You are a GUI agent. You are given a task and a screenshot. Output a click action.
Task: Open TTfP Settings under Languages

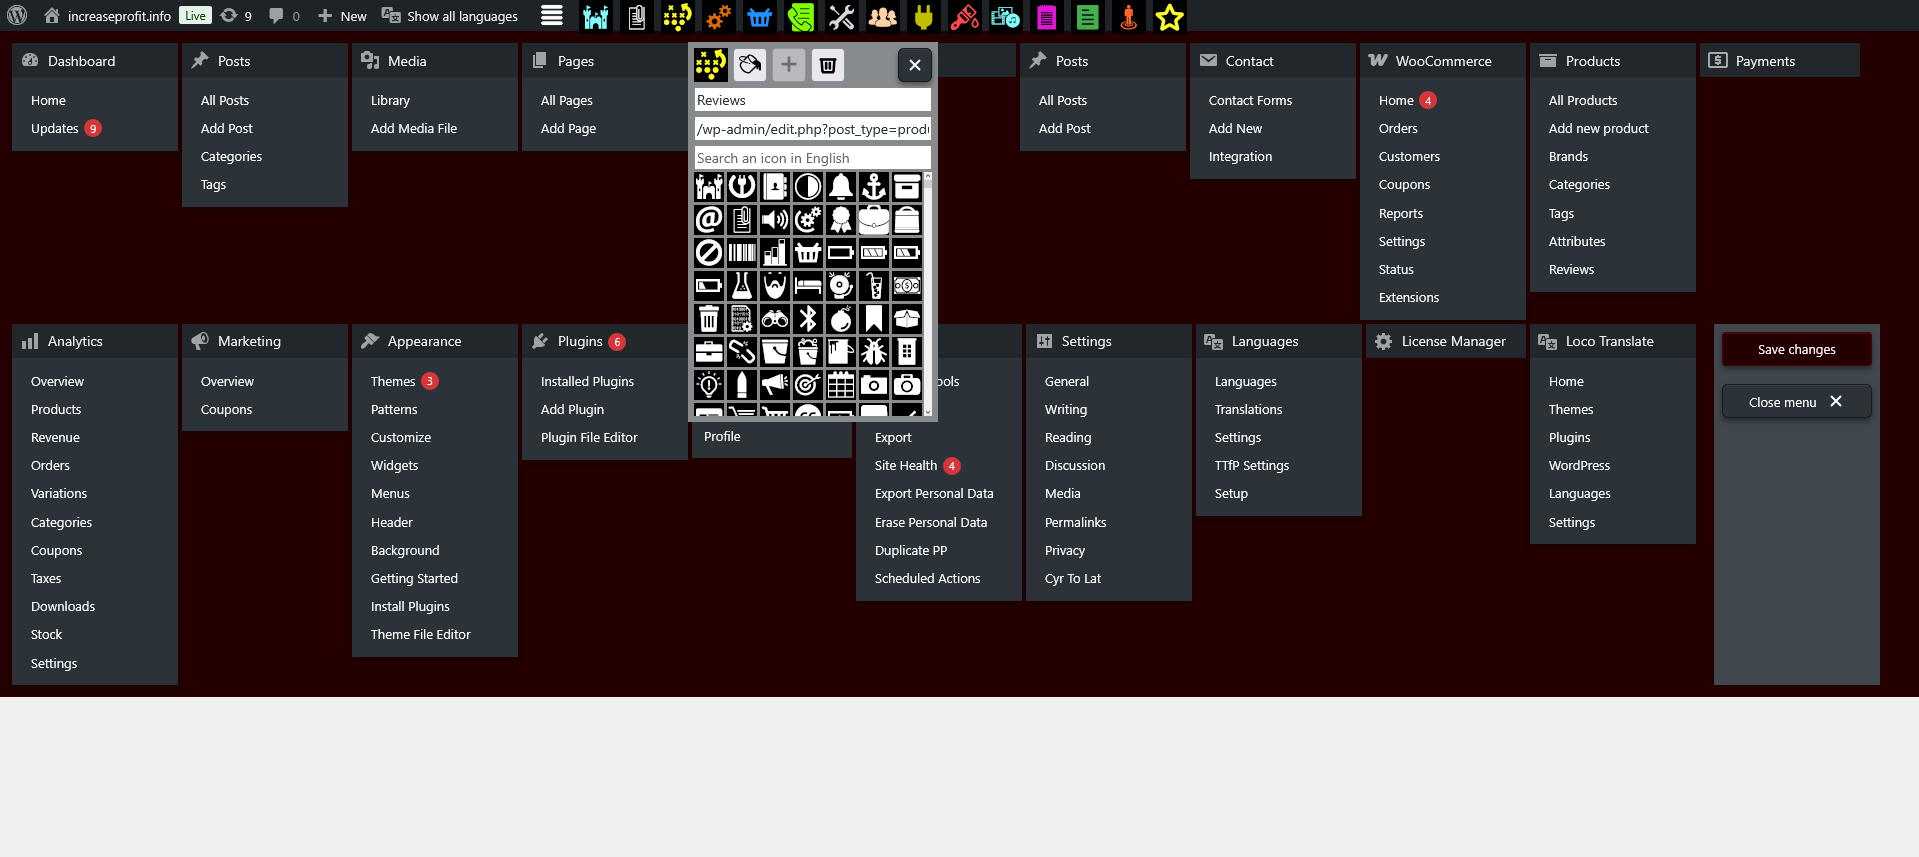point(1251,465)
